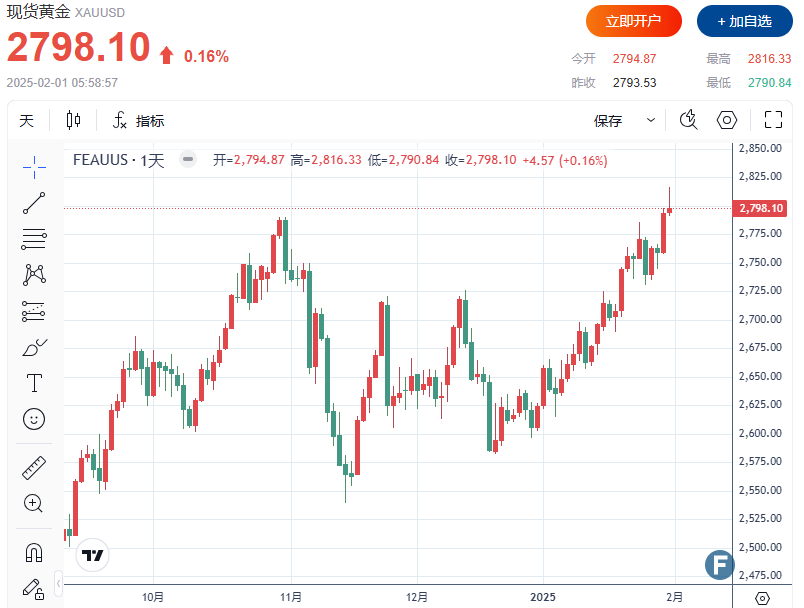Open the Fibonacci retracement tool

34,238
